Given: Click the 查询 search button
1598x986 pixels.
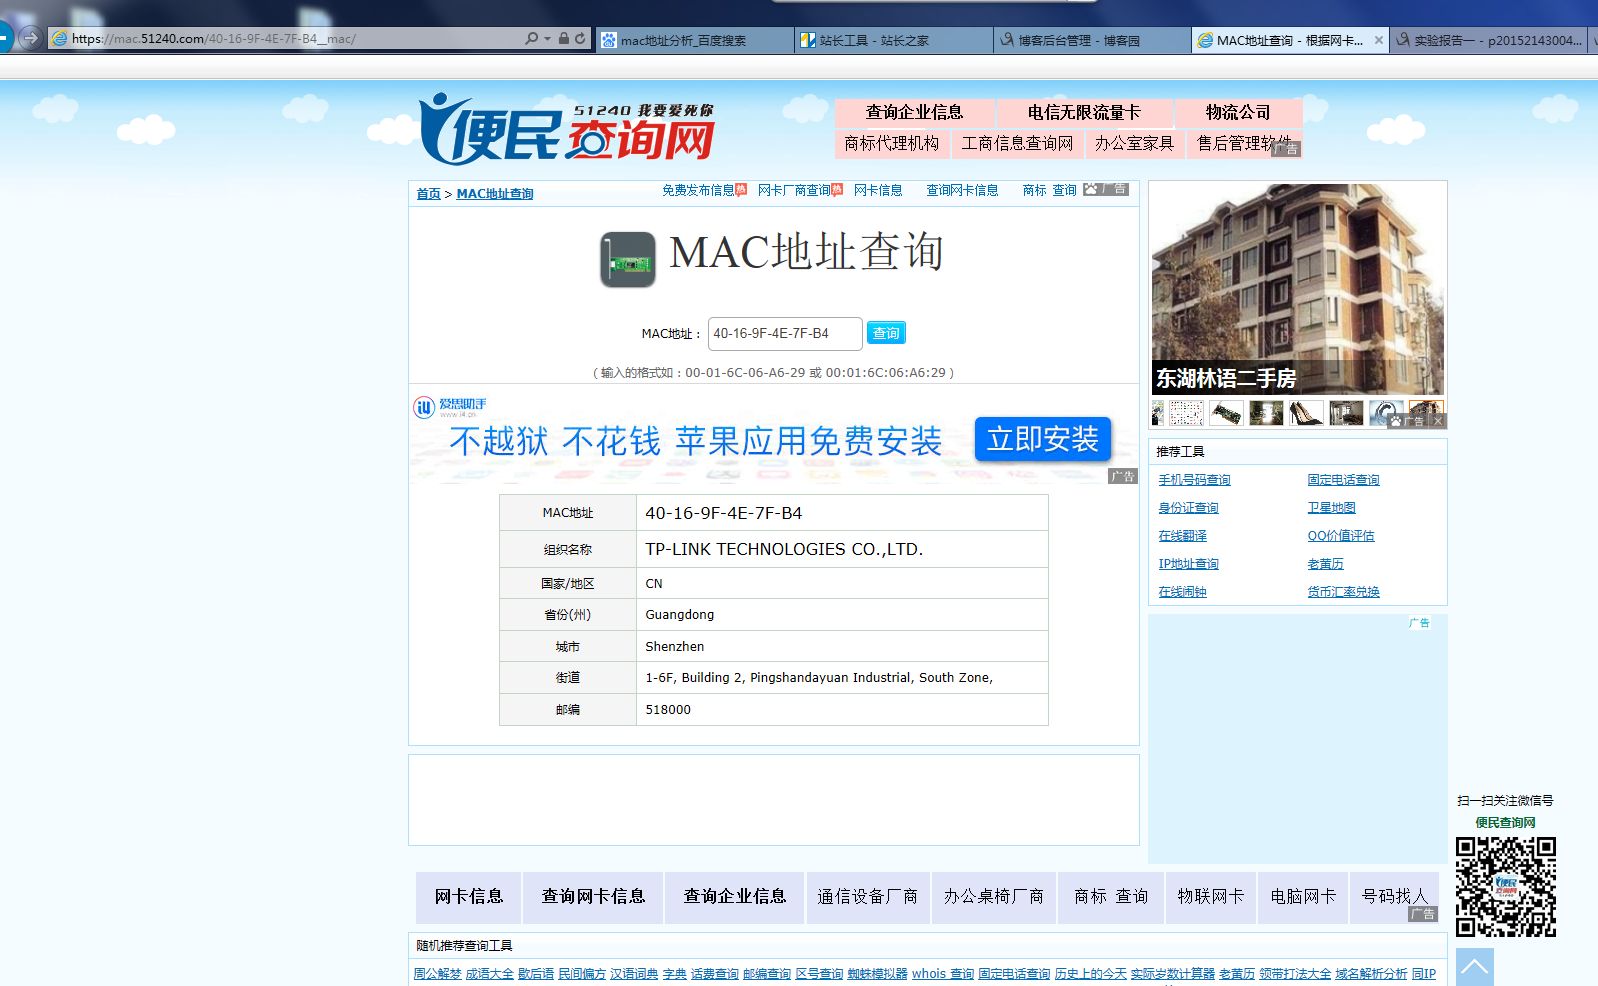Looking at the screenshot, I should (886, 333).
